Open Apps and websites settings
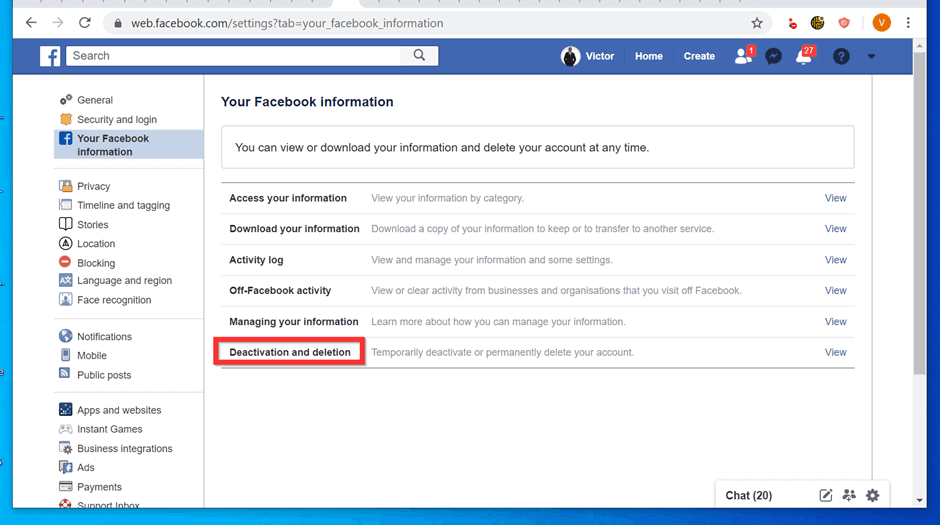Viewport: 940px width, 525px height. point(119,410)
